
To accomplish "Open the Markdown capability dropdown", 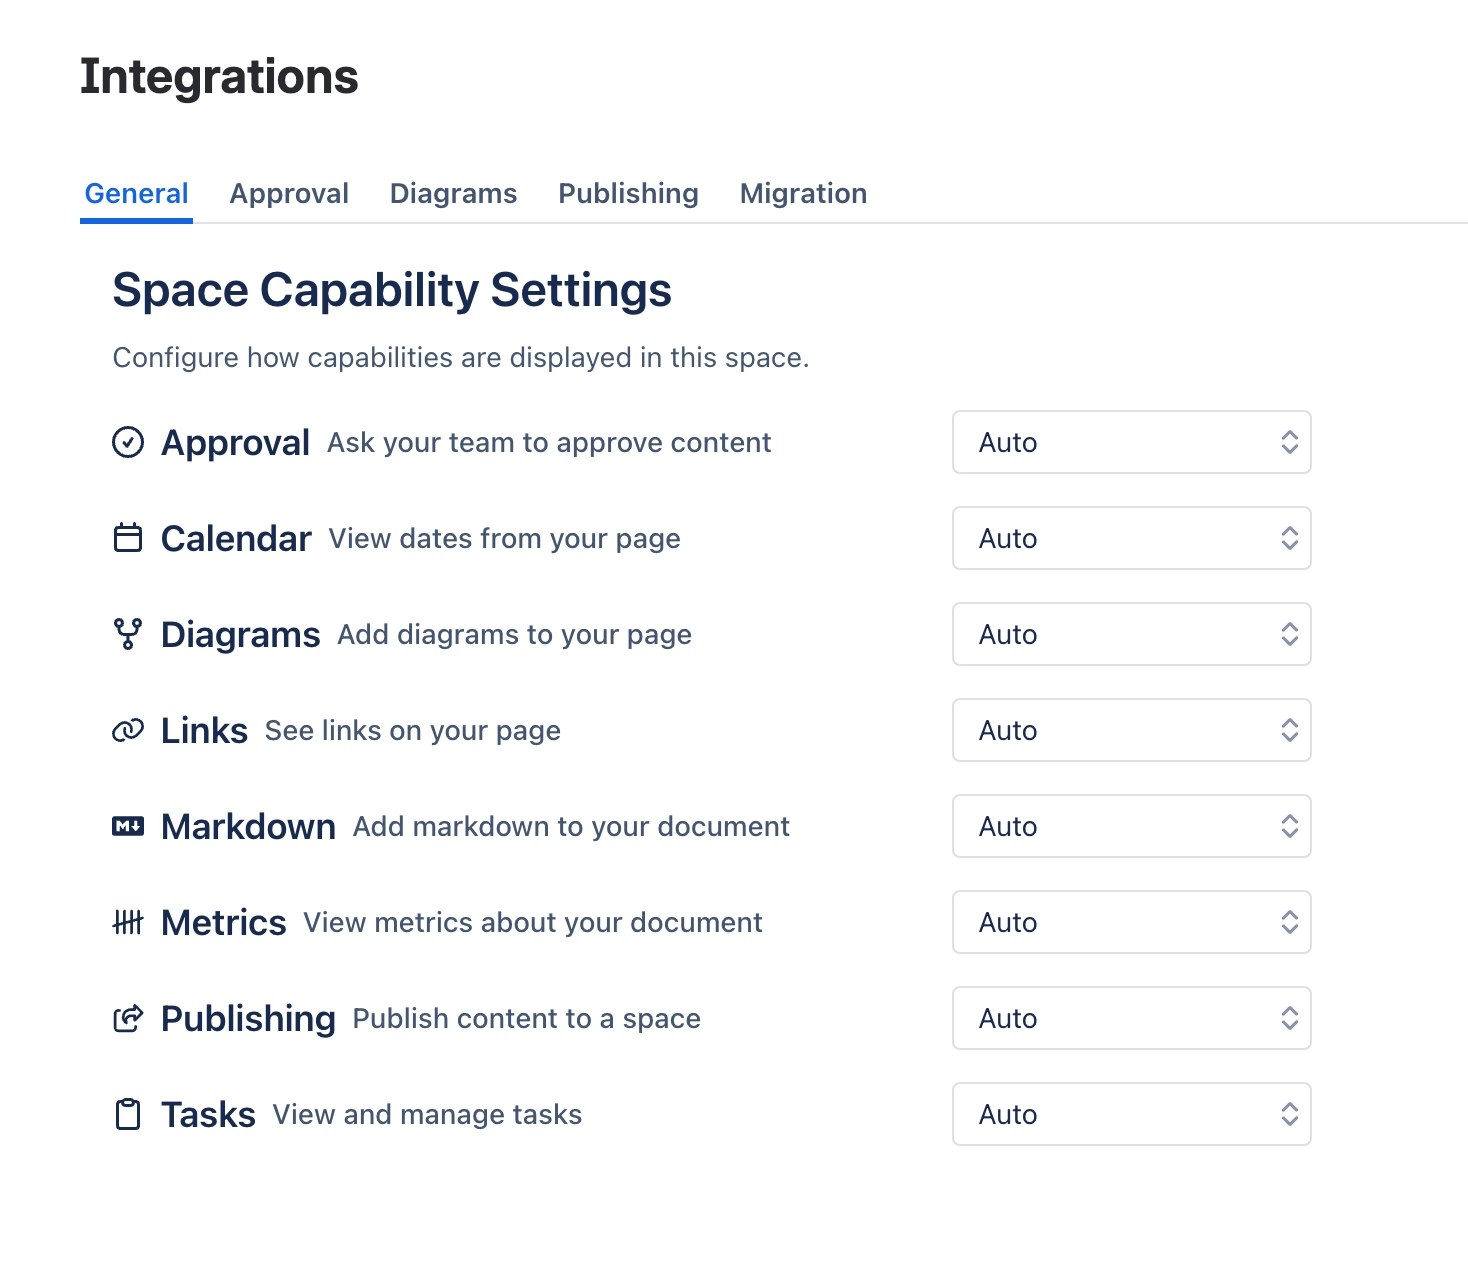I will [x=1131, y=826].
